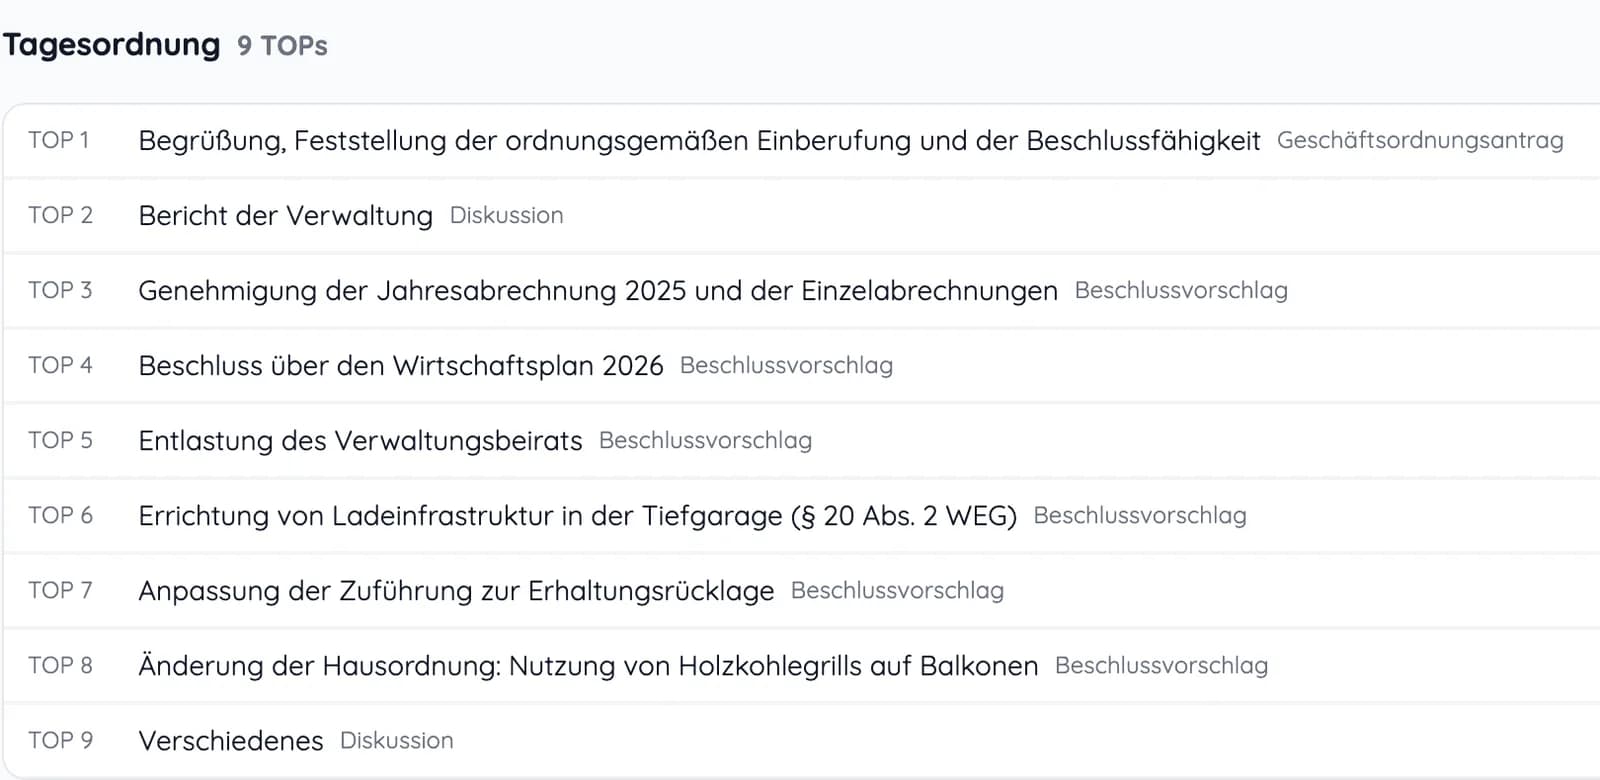Click the 'TOP 5' number label
This screenshot has height=780, width=1600.
click(x=60, y=440)
